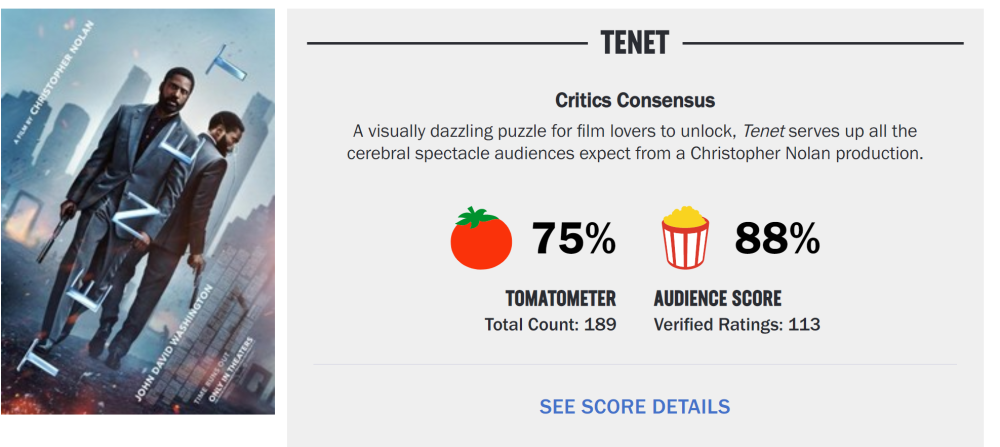Image resolution: width=1000 pixels, height=447 pixels.
Task: Click the 75% Tomatometer score
Action: [574, 238]
